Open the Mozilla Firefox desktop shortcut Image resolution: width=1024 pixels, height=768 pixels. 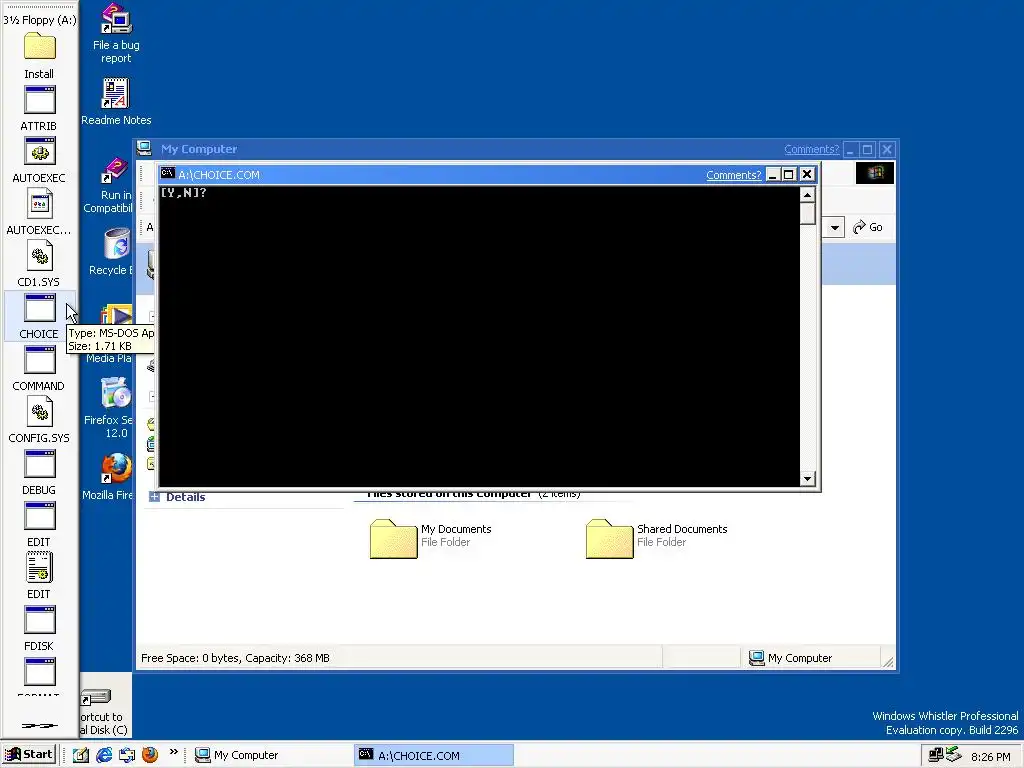116,469
